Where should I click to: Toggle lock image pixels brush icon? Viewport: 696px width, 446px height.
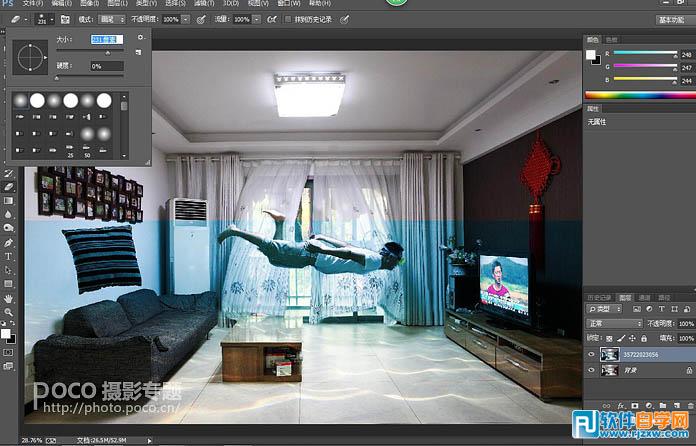coord(621,339)
